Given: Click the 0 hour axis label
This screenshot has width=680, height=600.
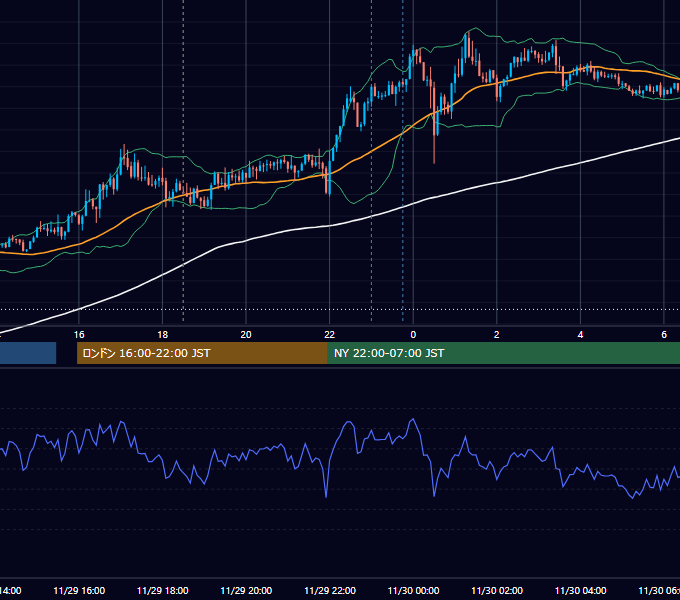Looking at the screenshot, I should click(413, 335).
